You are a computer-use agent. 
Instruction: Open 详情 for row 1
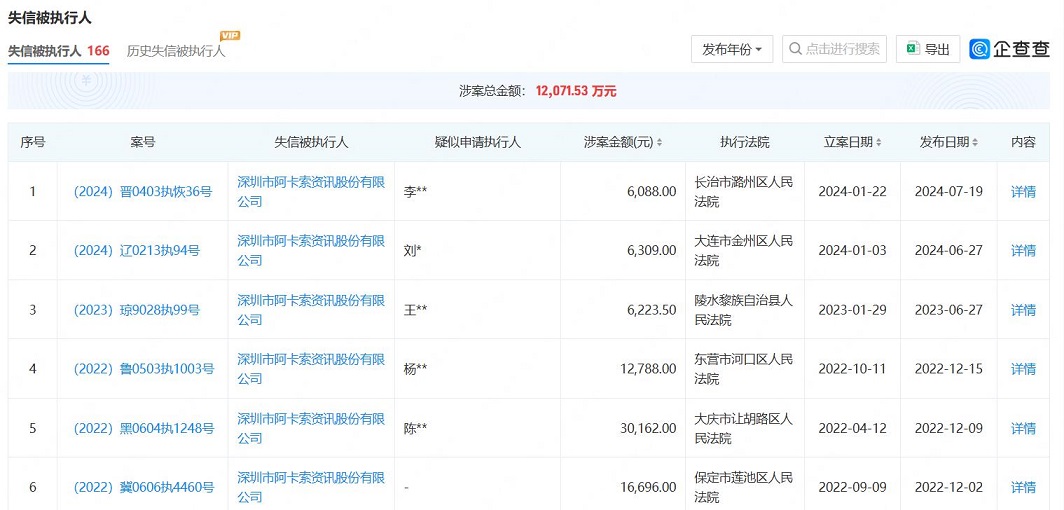1023,192
